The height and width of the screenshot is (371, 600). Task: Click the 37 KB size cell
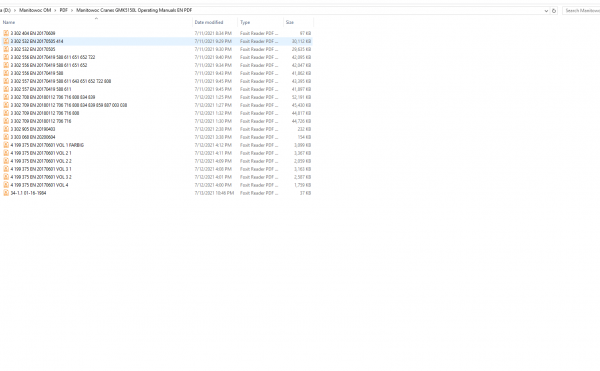pos(305,193)
